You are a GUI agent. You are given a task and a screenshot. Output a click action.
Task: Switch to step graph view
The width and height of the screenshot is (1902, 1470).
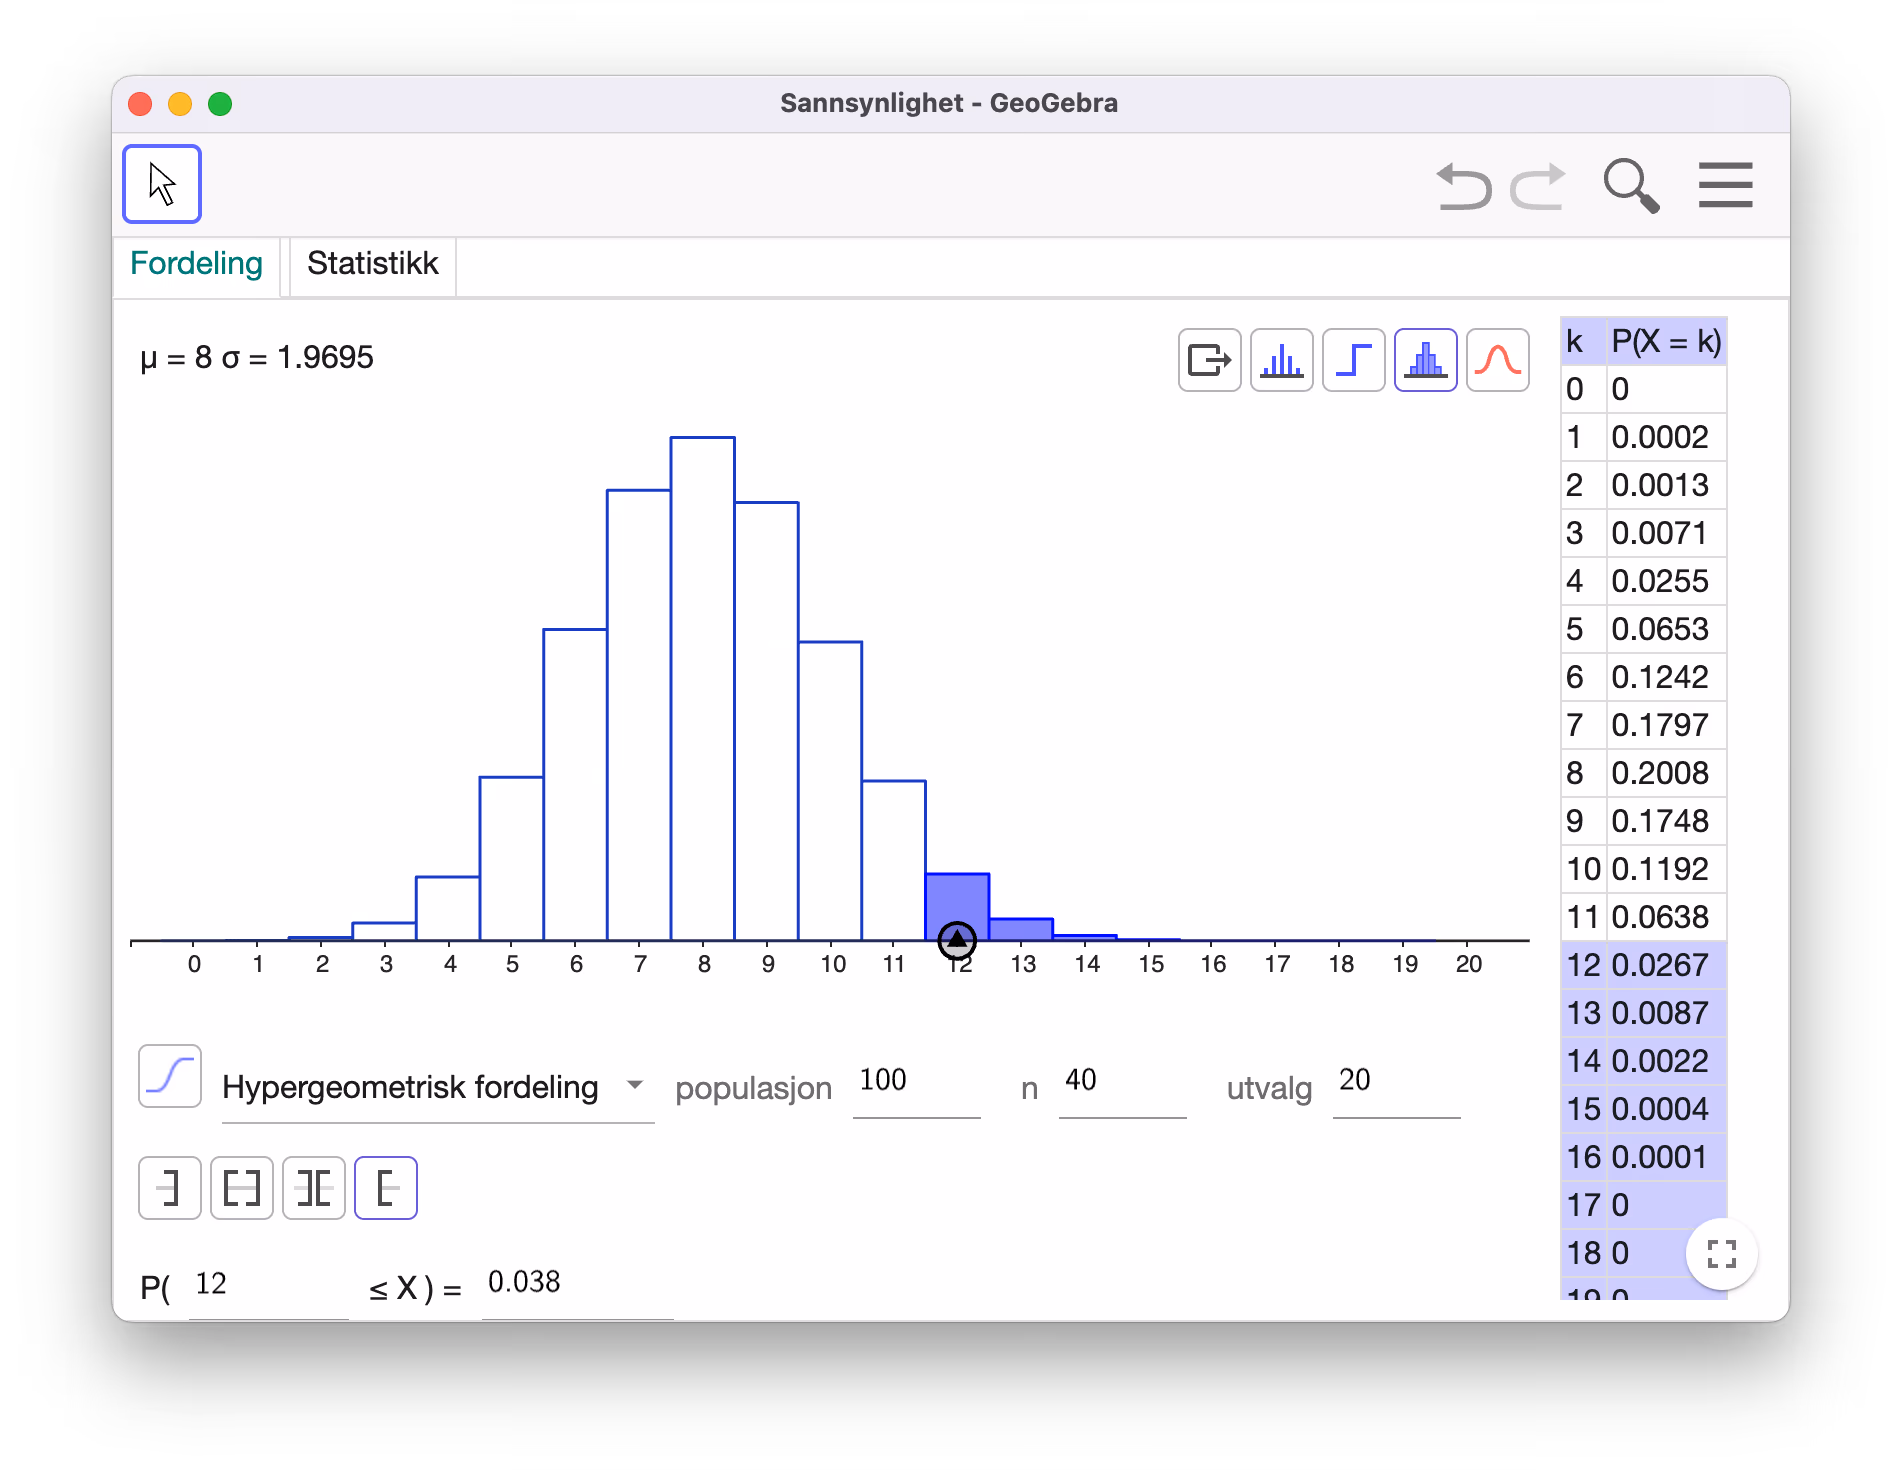pos(1354,360)
